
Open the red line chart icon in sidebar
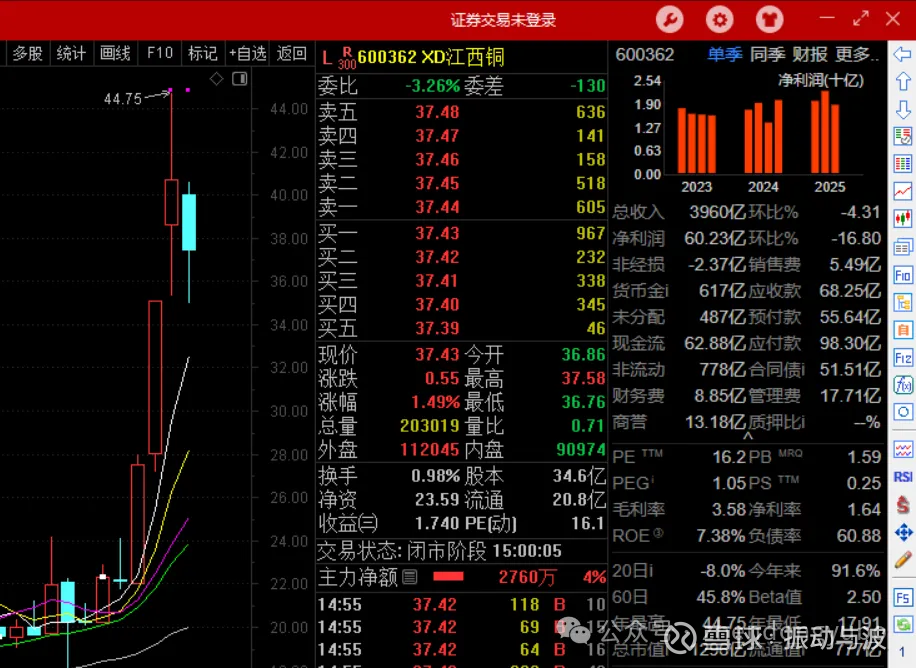(903, 191)
